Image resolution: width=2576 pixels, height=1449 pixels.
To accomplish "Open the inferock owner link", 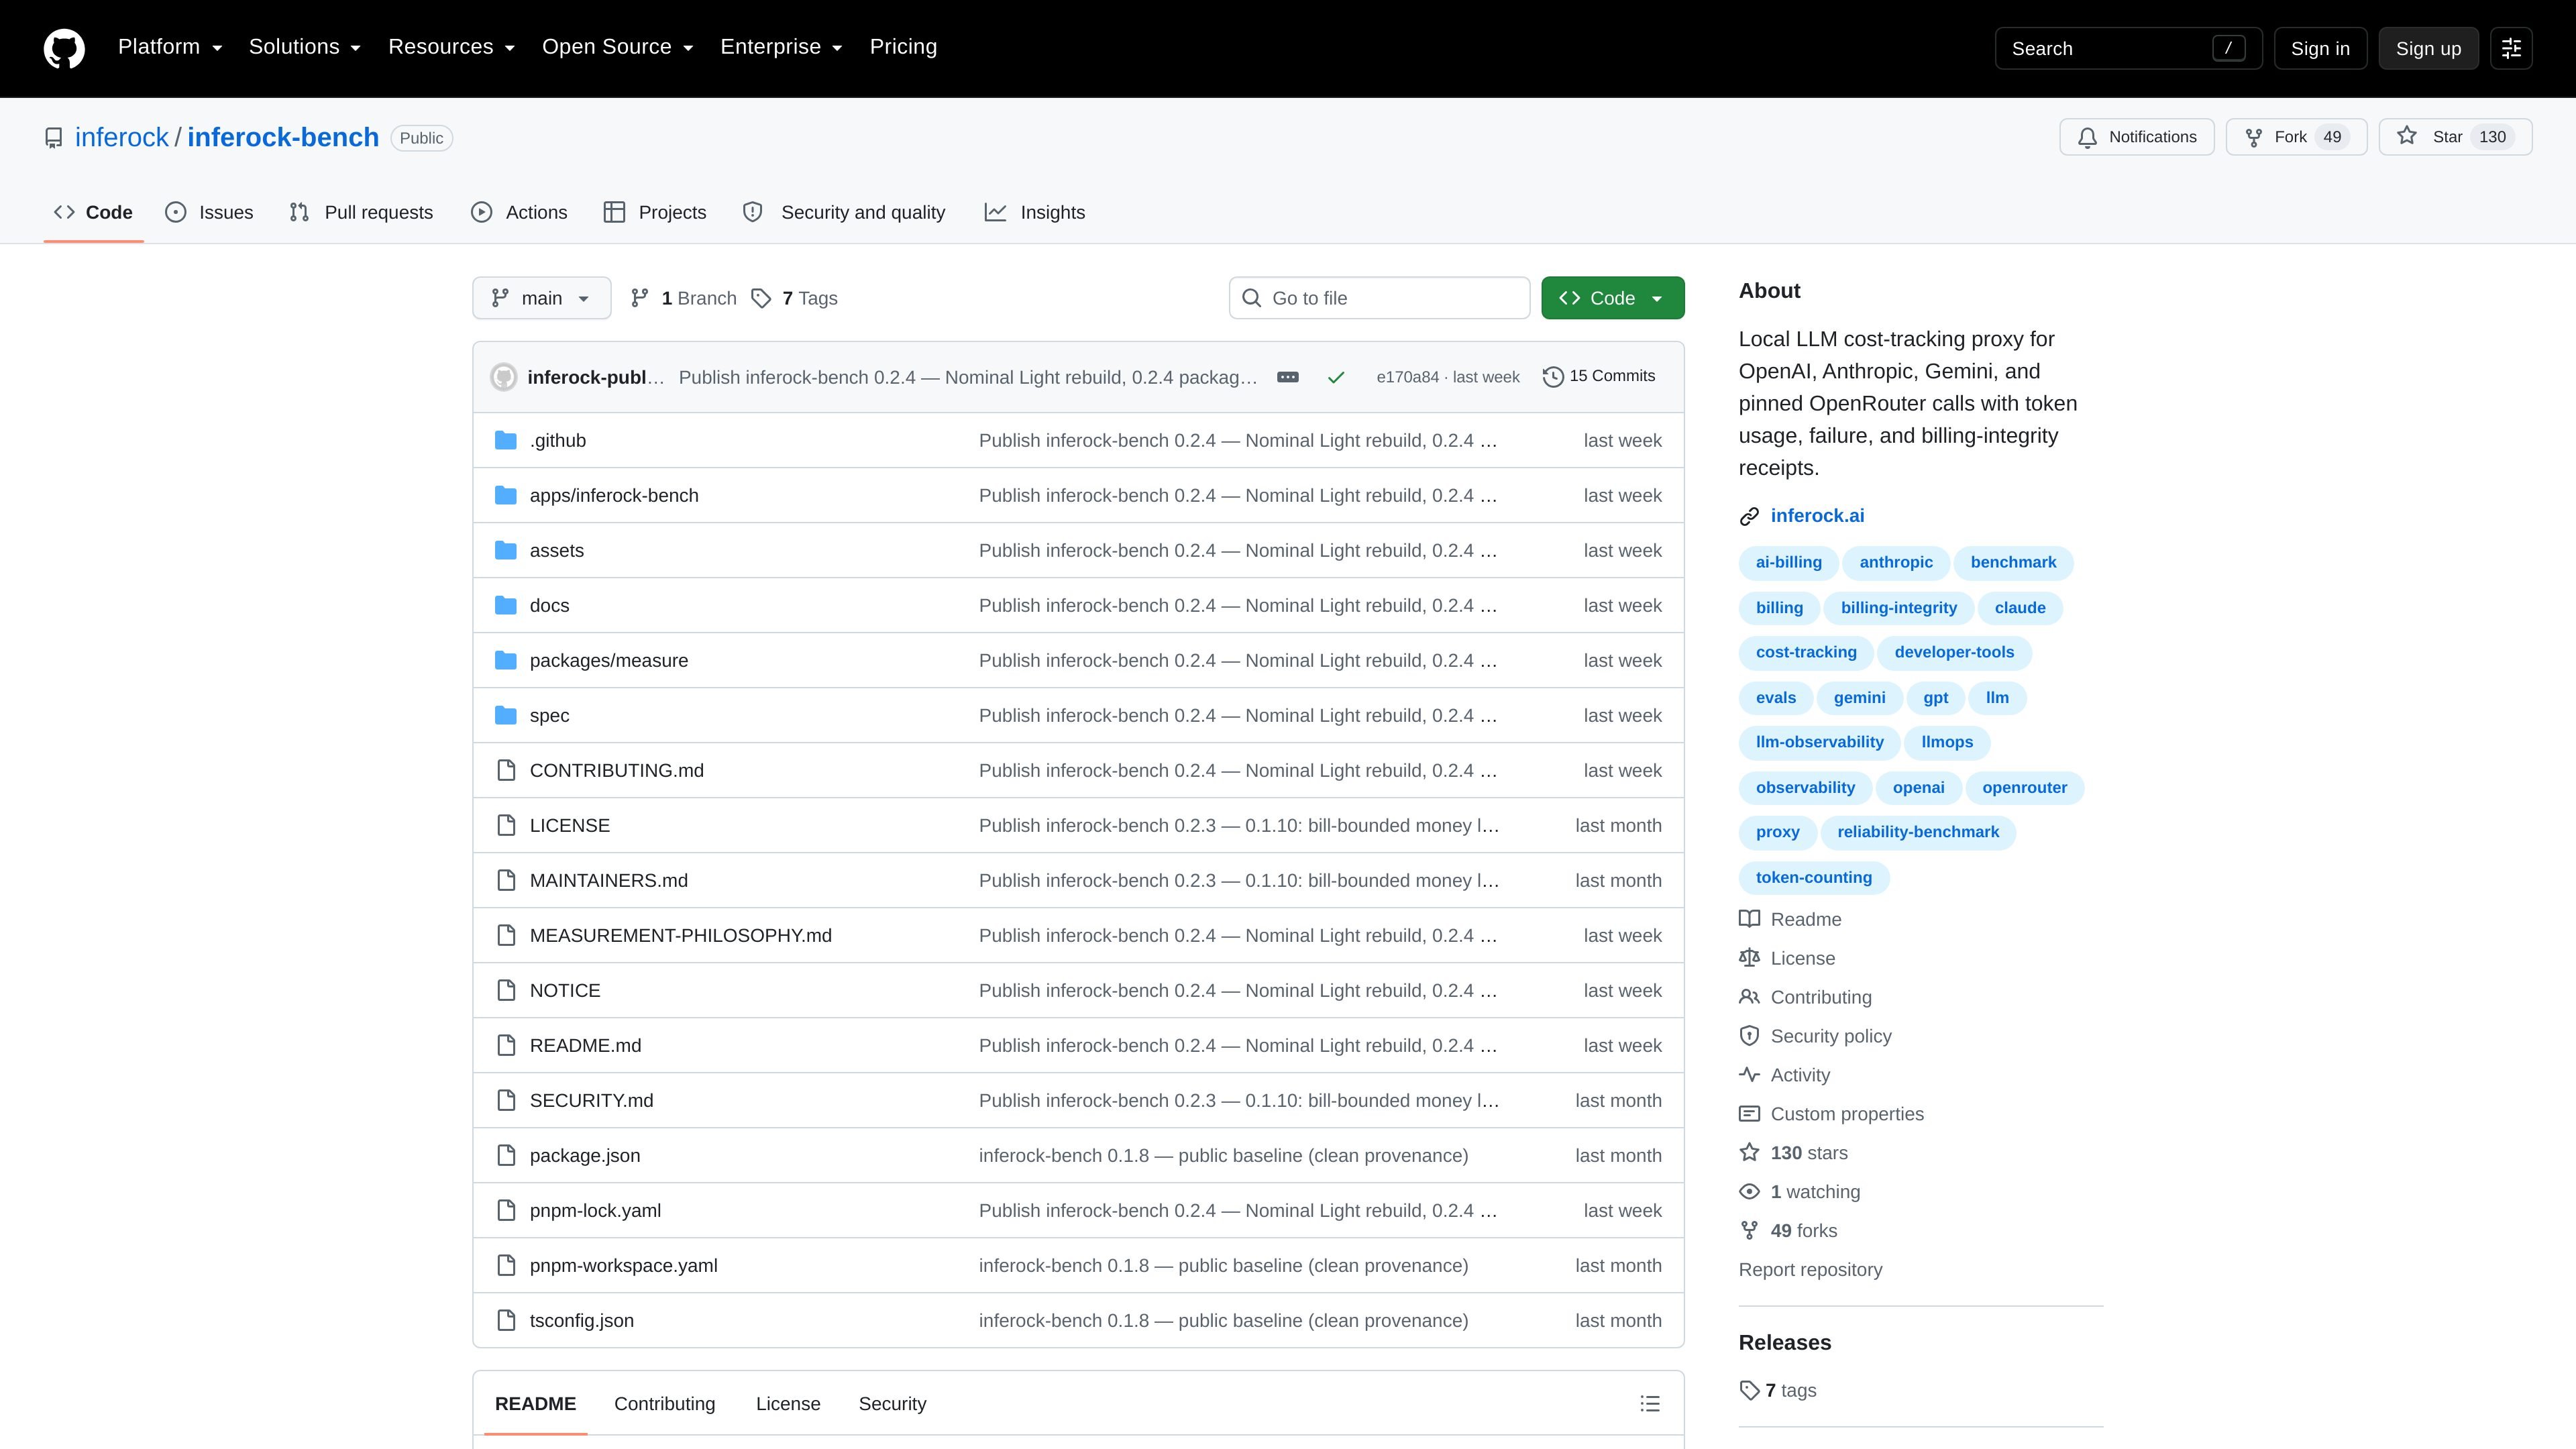I will click(122, 137).
